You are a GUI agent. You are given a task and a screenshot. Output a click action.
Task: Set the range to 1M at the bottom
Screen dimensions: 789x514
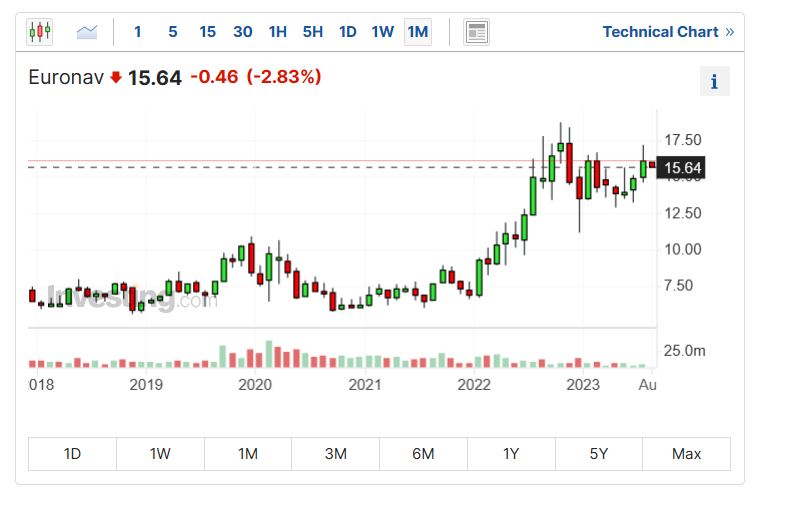248,454
